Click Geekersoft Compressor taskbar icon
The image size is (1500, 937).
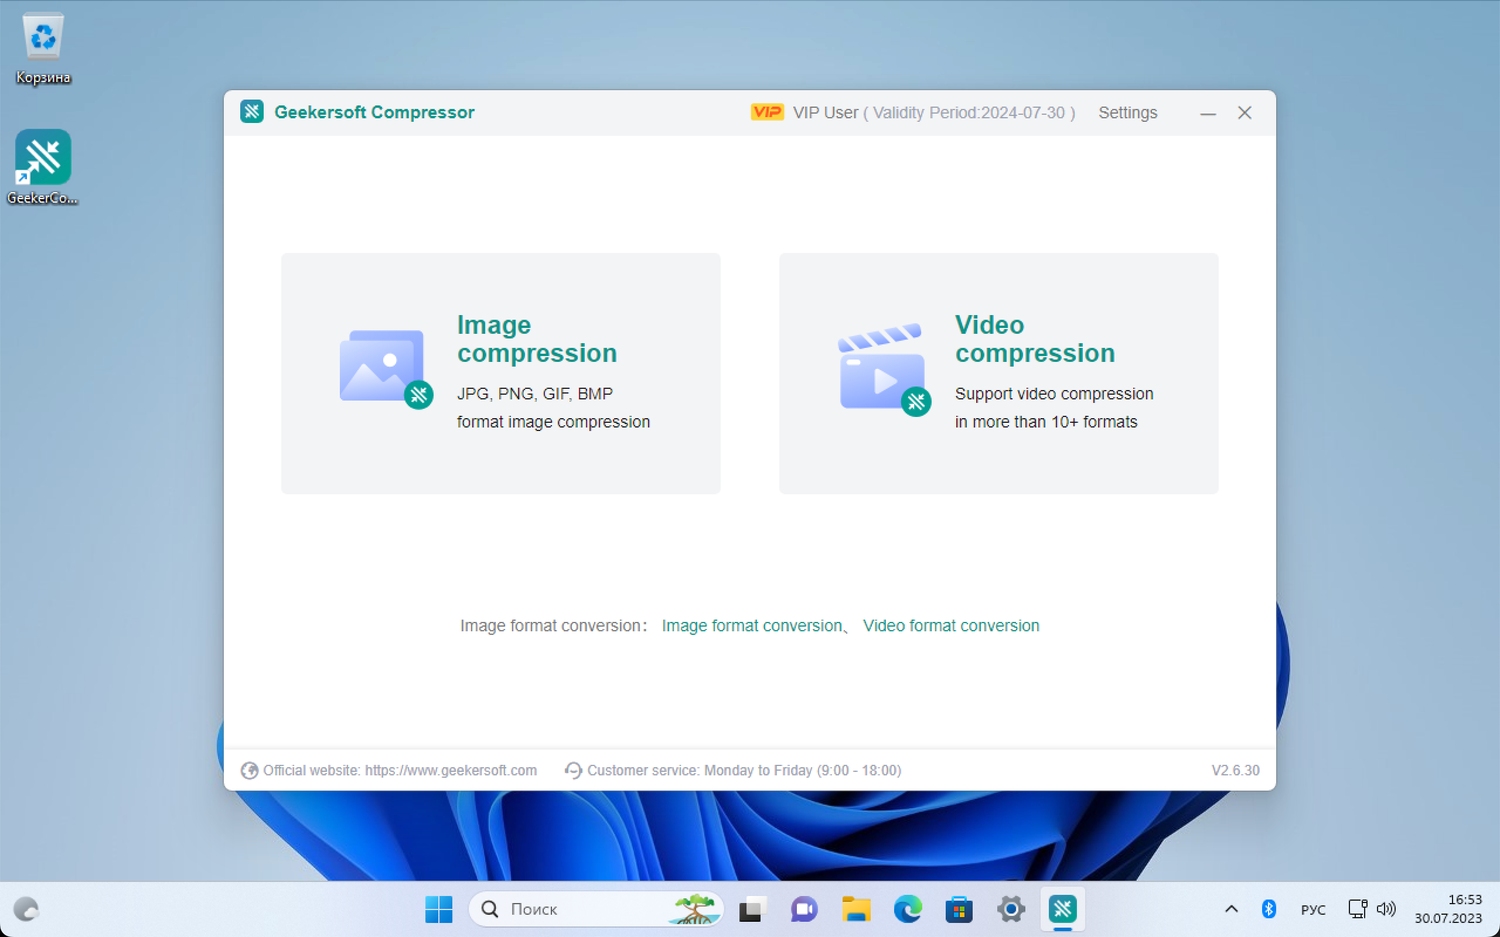coord(1063,909)
